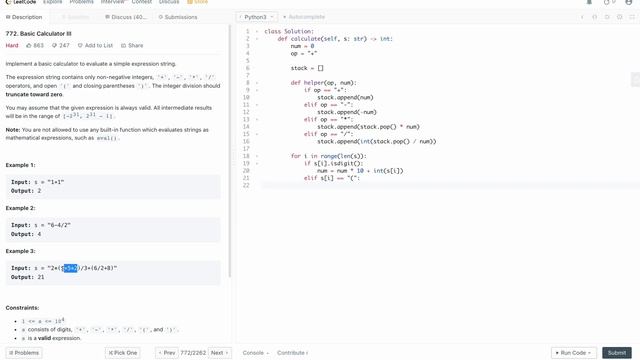Click the editor fullscreen icon

coord(632,17)
